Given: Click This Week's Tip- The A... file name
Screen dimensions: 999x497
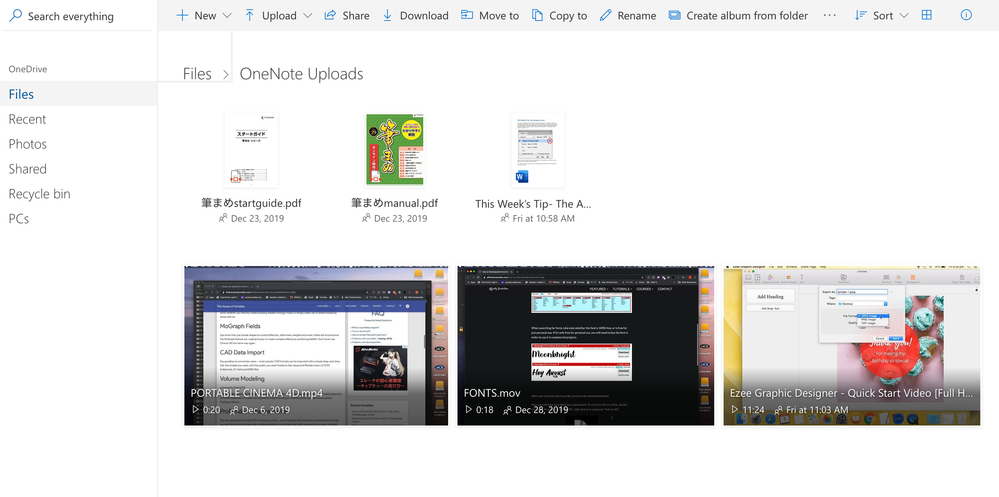Looking at the screenshot, I should (x=533, y=204).
